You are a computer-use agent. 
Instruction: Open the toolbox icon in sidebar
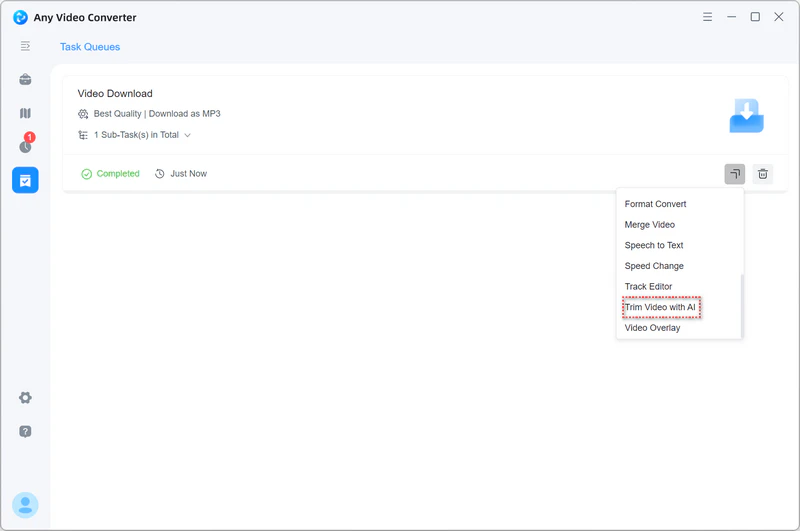pos(25,80)
